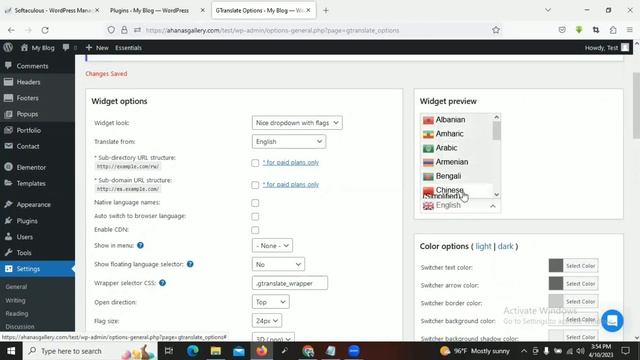
Task: Open a new browser tab
Action: click(325, 10)
